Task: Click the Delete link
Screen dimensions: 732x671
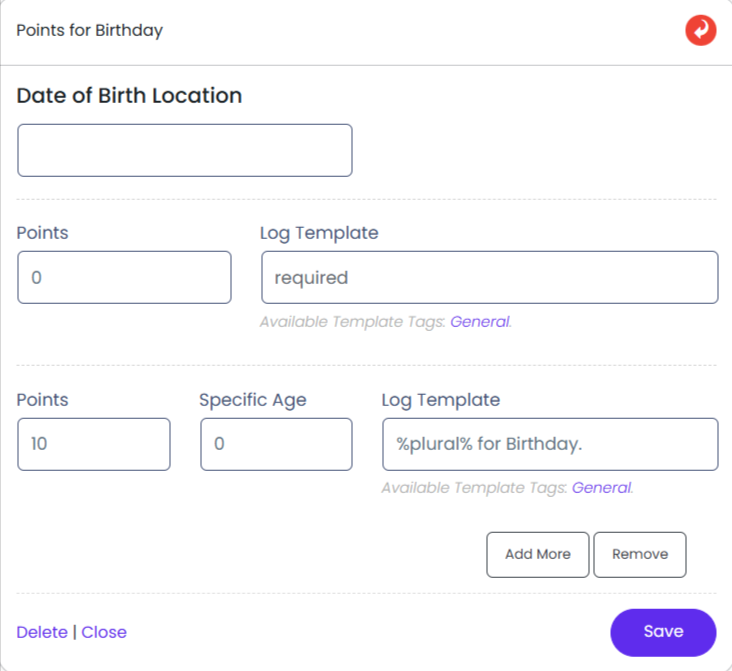Action: coord(42,632)
